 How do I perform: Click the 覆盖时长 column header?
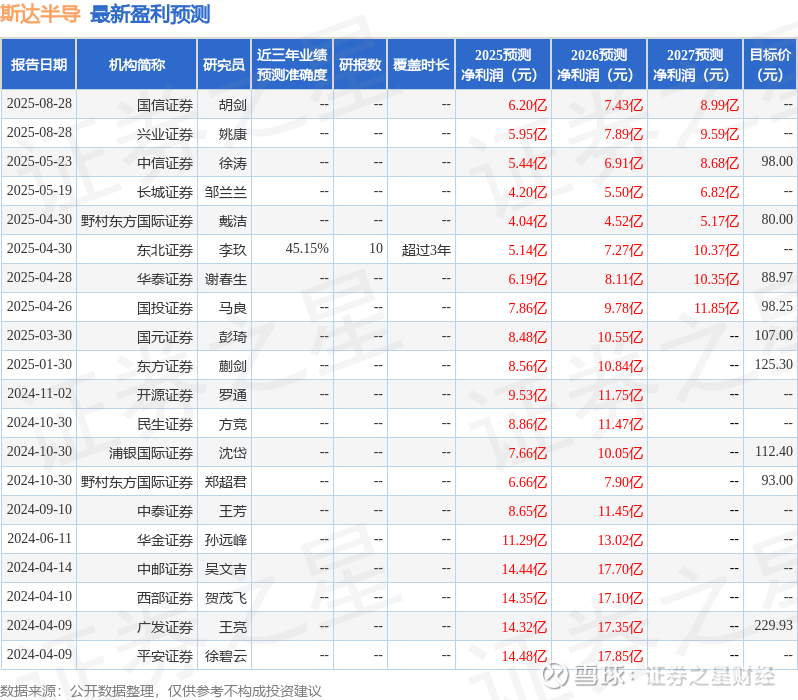[x=421, y=64]
